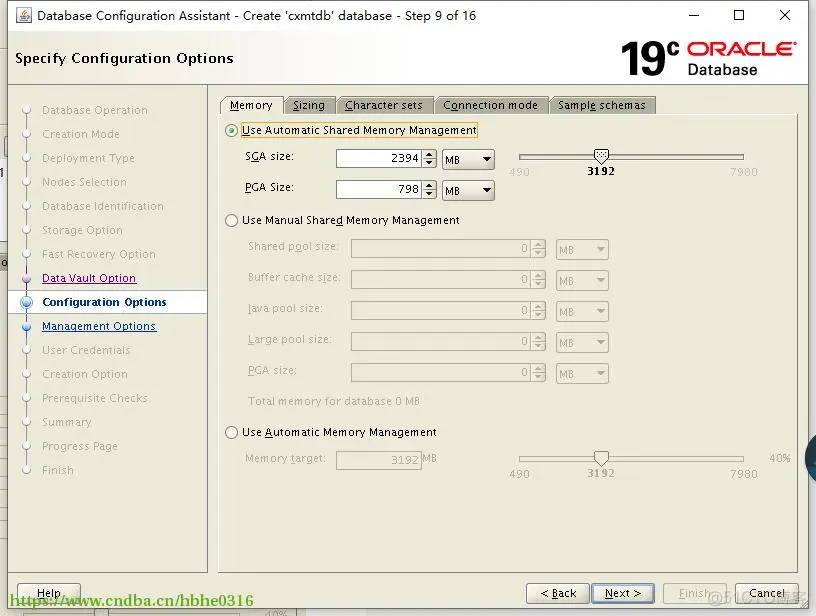The height and width of the screenshot is (616, 816).
Task: Click the Buffer cache size spinner arrows
Action: [x=539, y=280]
